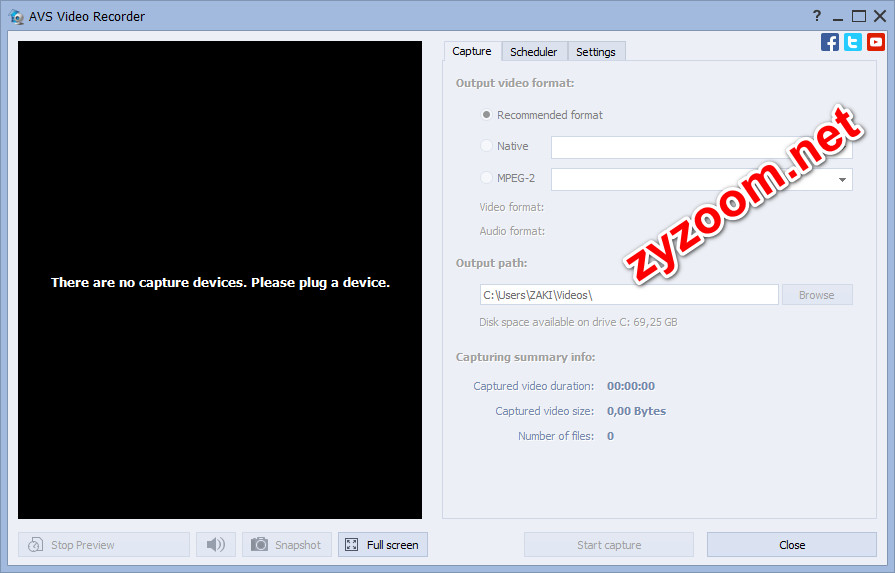Select the Native format radio button

(x=486, y=146)
